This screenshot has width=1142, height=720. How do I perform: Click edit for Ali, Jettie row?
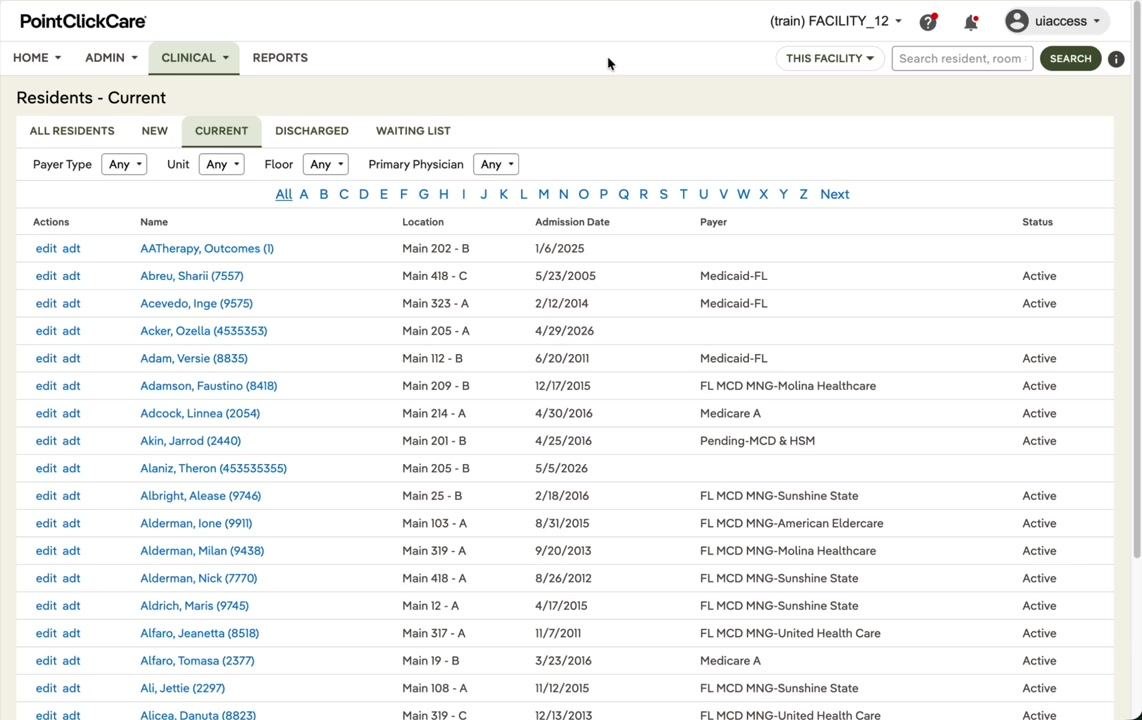[46, 689]
